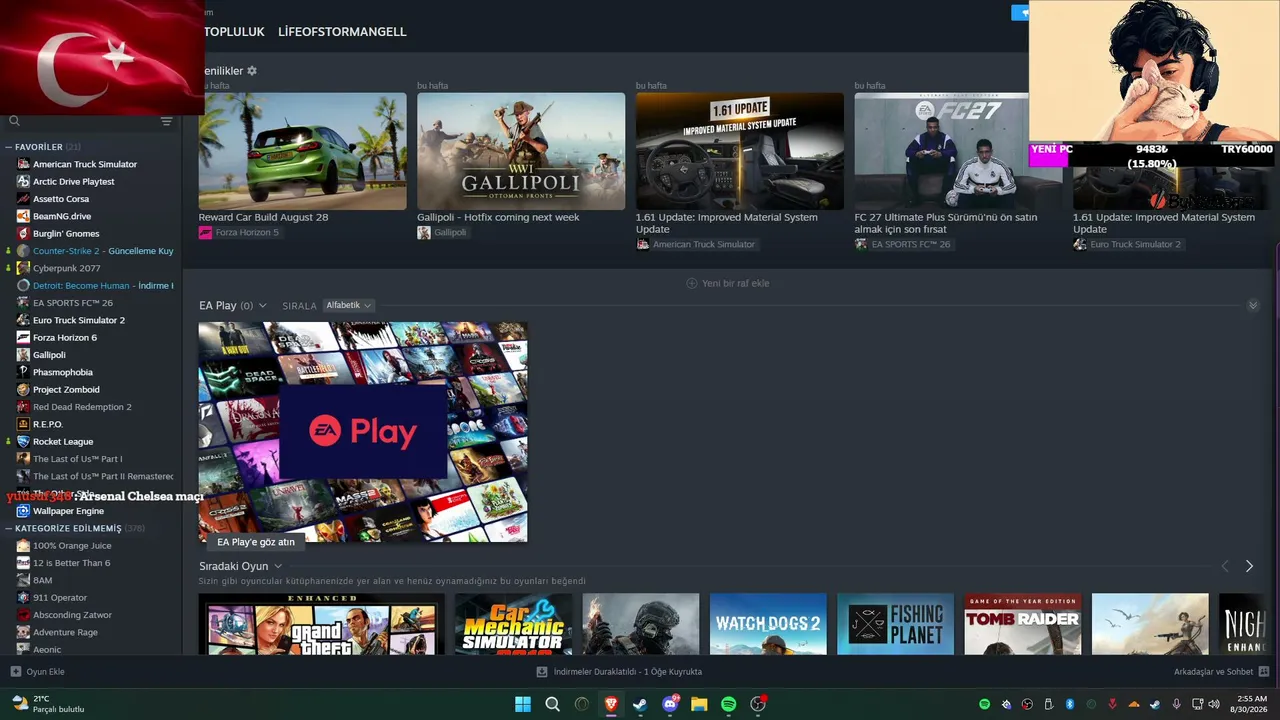Open the Car Mechanic Simulator game cover
Viewport: 1280px width, 720px height.
point(513,624)
